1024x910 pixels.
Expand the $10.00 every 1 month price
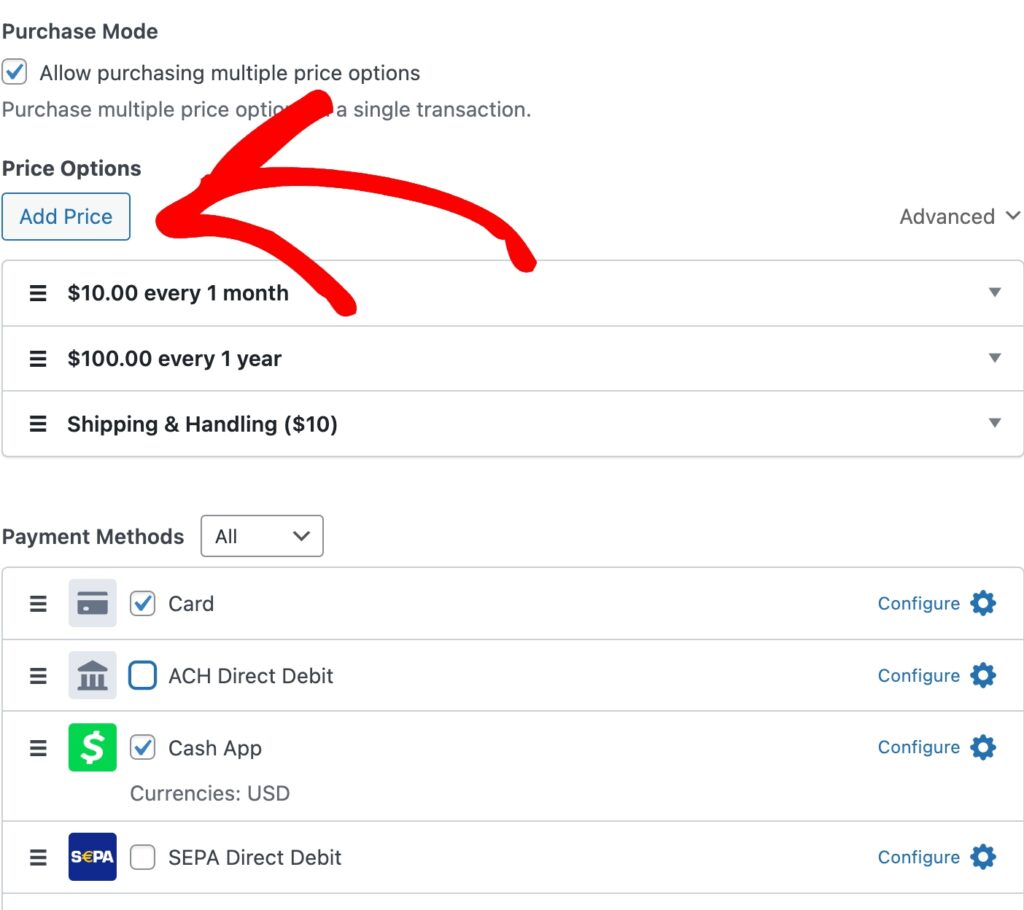pyautogui.click(x=994, y=292)
